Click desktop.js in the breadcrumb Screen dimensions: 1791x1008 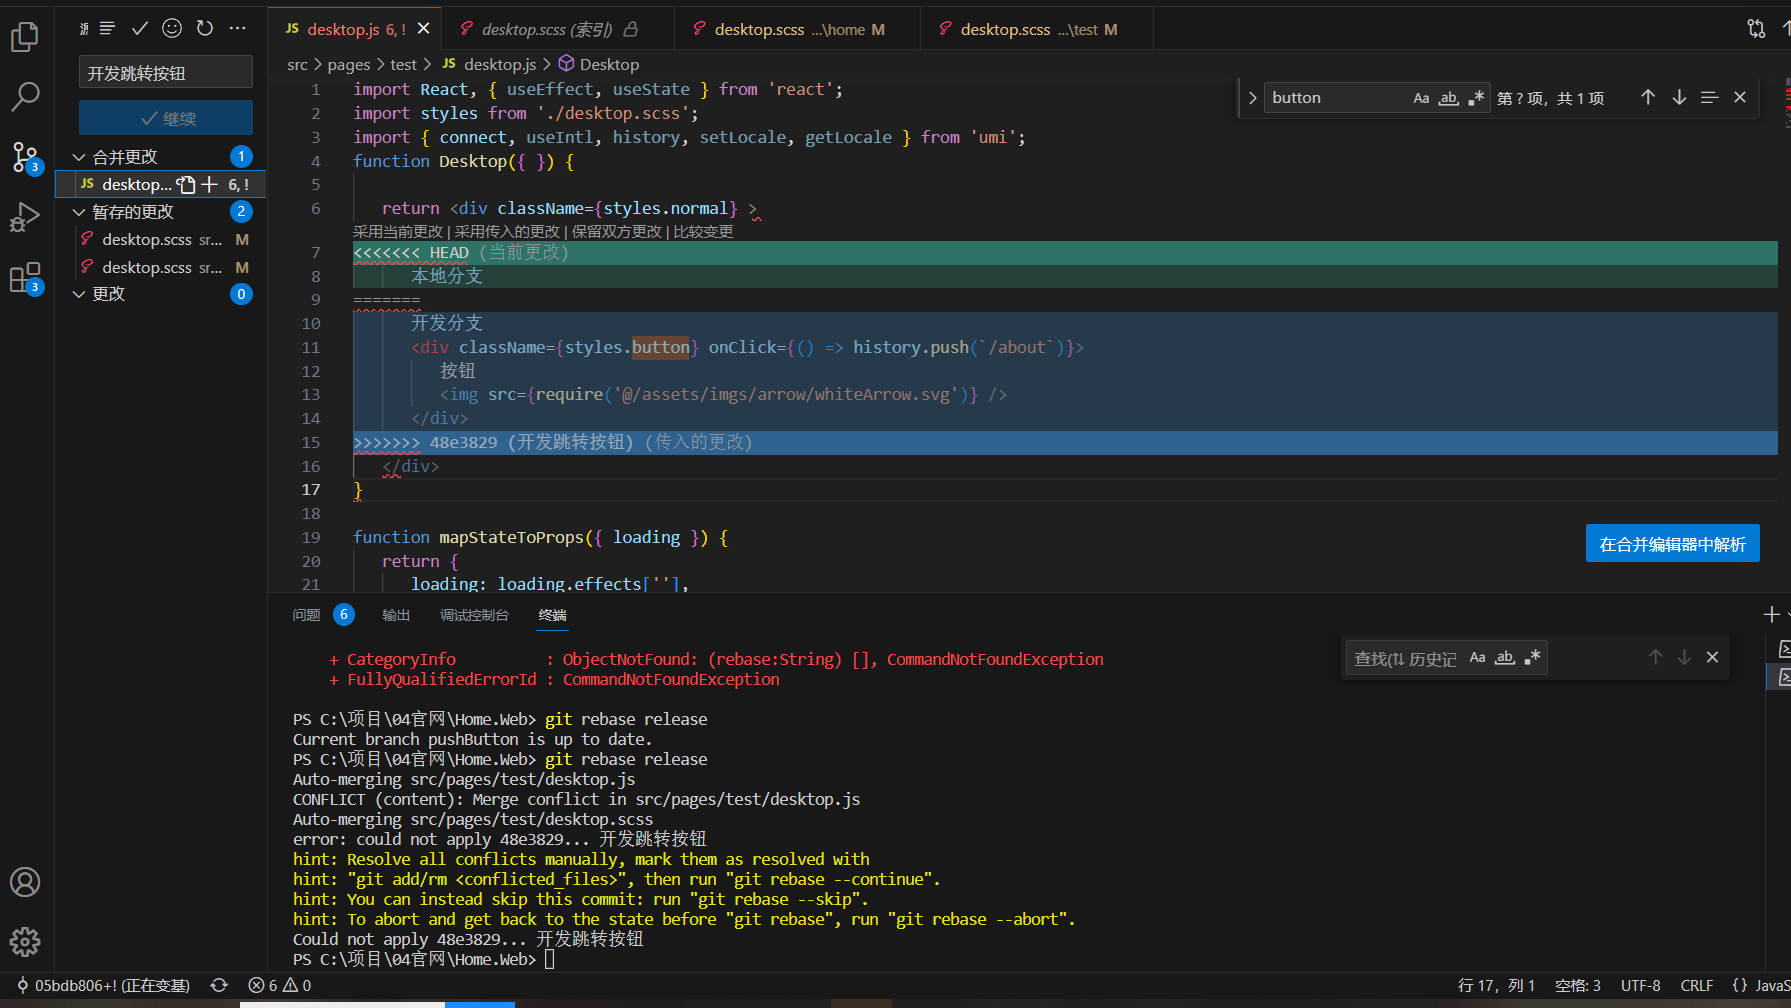pos(489,64)
